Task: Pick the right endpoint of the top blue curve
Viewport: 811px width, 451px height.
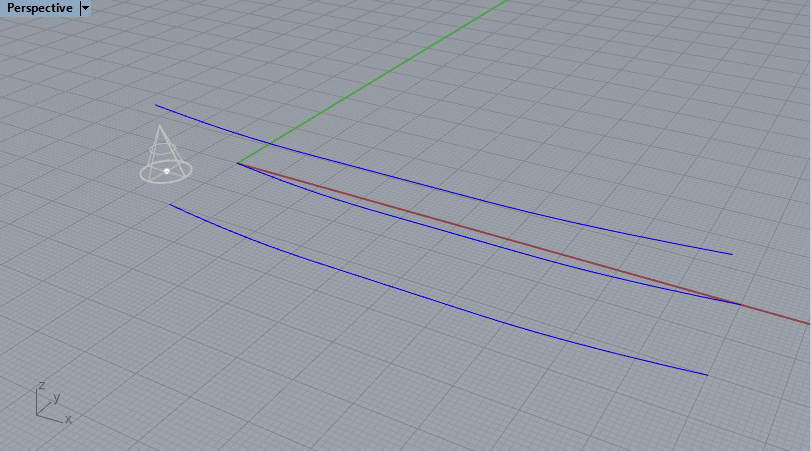Action: [x=732, y=254]
